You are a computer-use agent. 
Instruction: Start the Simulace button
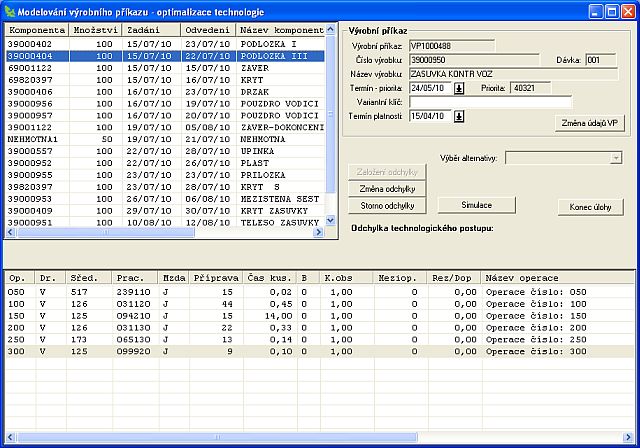click(476, 205)
